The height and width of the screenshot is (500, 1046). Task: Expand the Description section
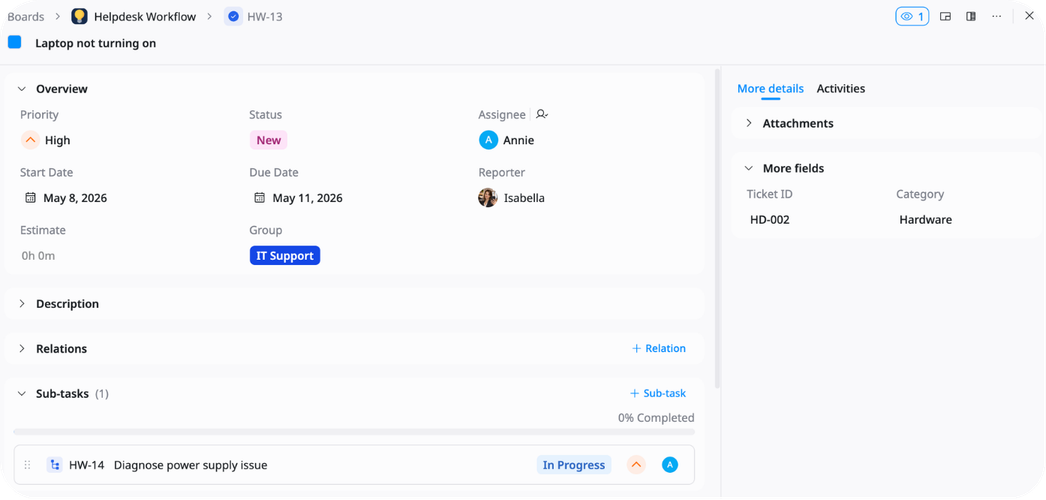pos(22,303)
